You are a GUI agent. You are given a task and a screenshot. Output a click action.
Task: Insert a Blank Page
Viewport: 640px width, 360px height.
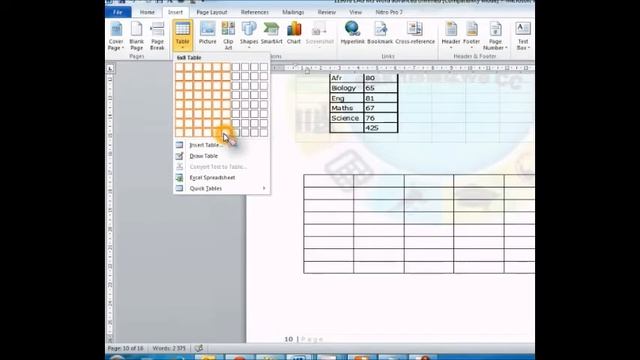[x=136, y=36]
